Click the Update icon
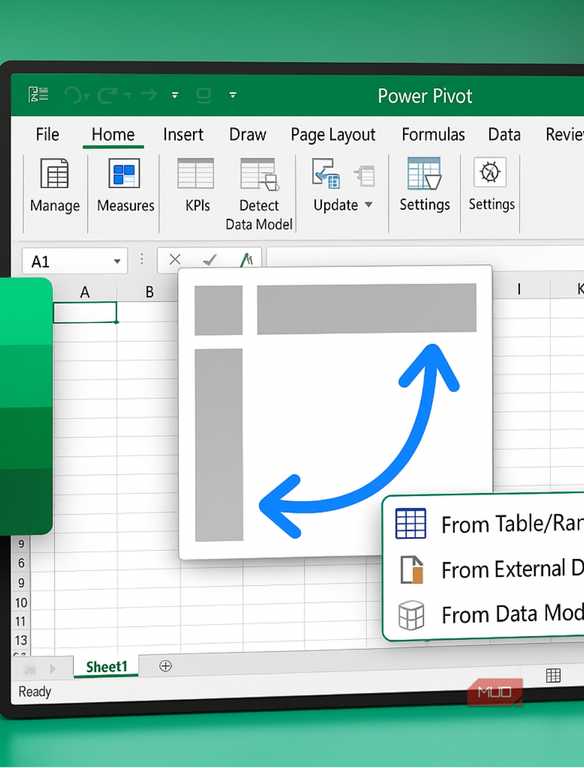Viewport: 584px width, 768px height. (326, 173)
